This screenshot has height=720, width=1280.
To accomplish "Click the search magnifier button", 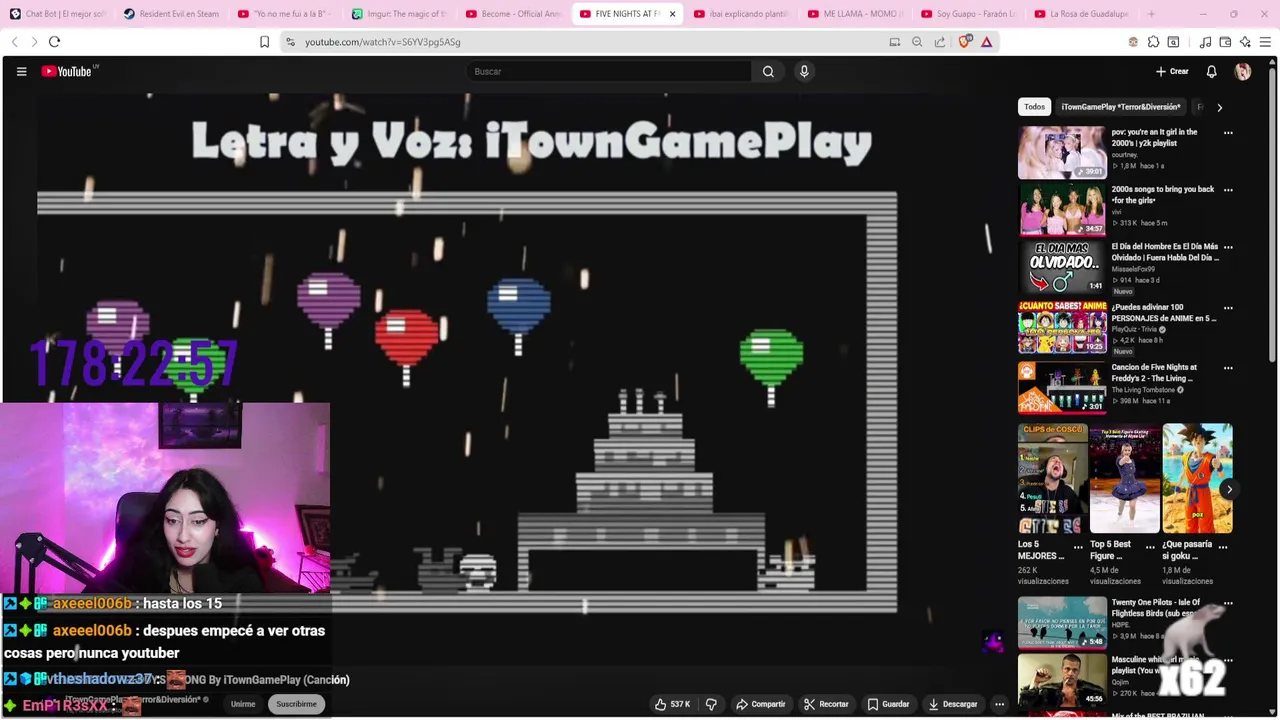I will (x=768, y=71).
